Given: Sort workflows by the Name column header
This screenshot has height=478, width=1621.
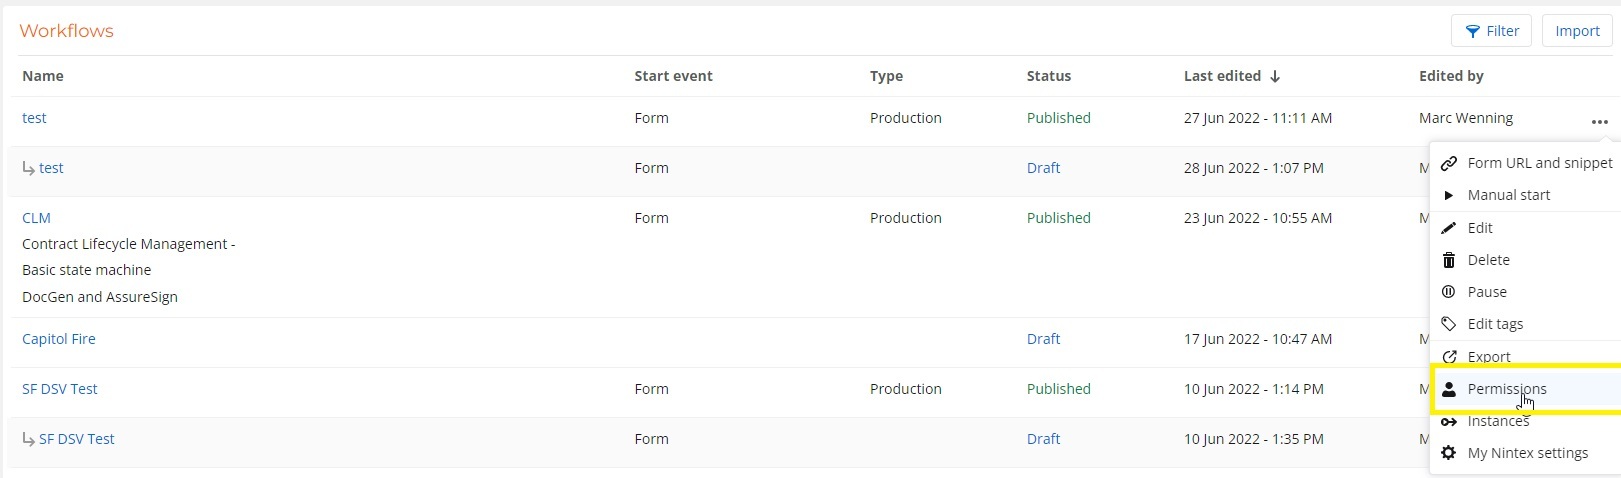Looking at the screenshot, I should click(43, 76).
